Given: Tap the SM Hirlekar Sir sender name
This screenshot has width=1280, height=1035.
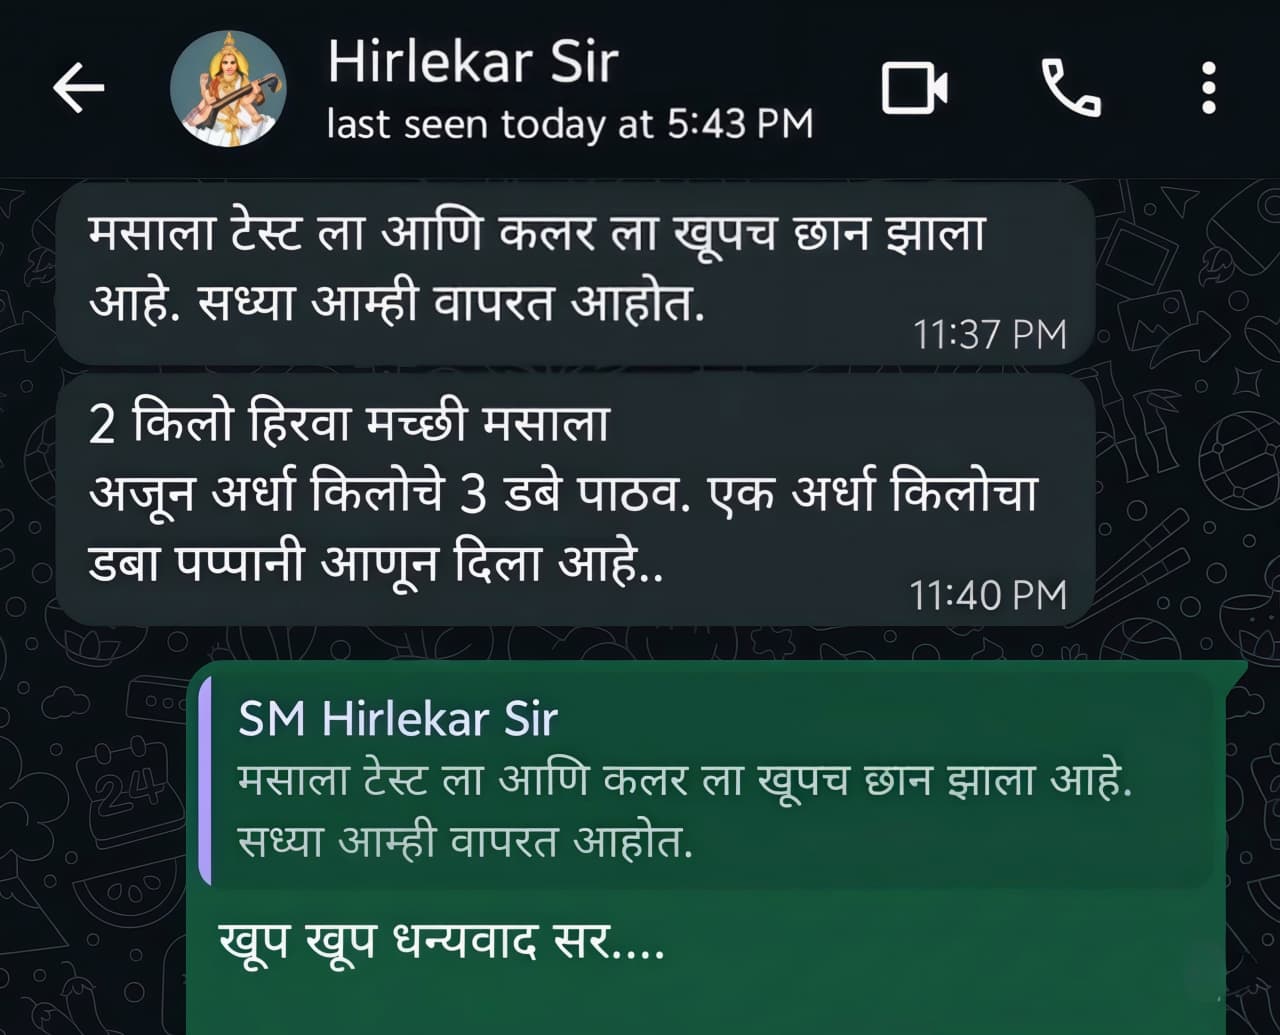Looking at the screenshot, I should pos(398,718).
